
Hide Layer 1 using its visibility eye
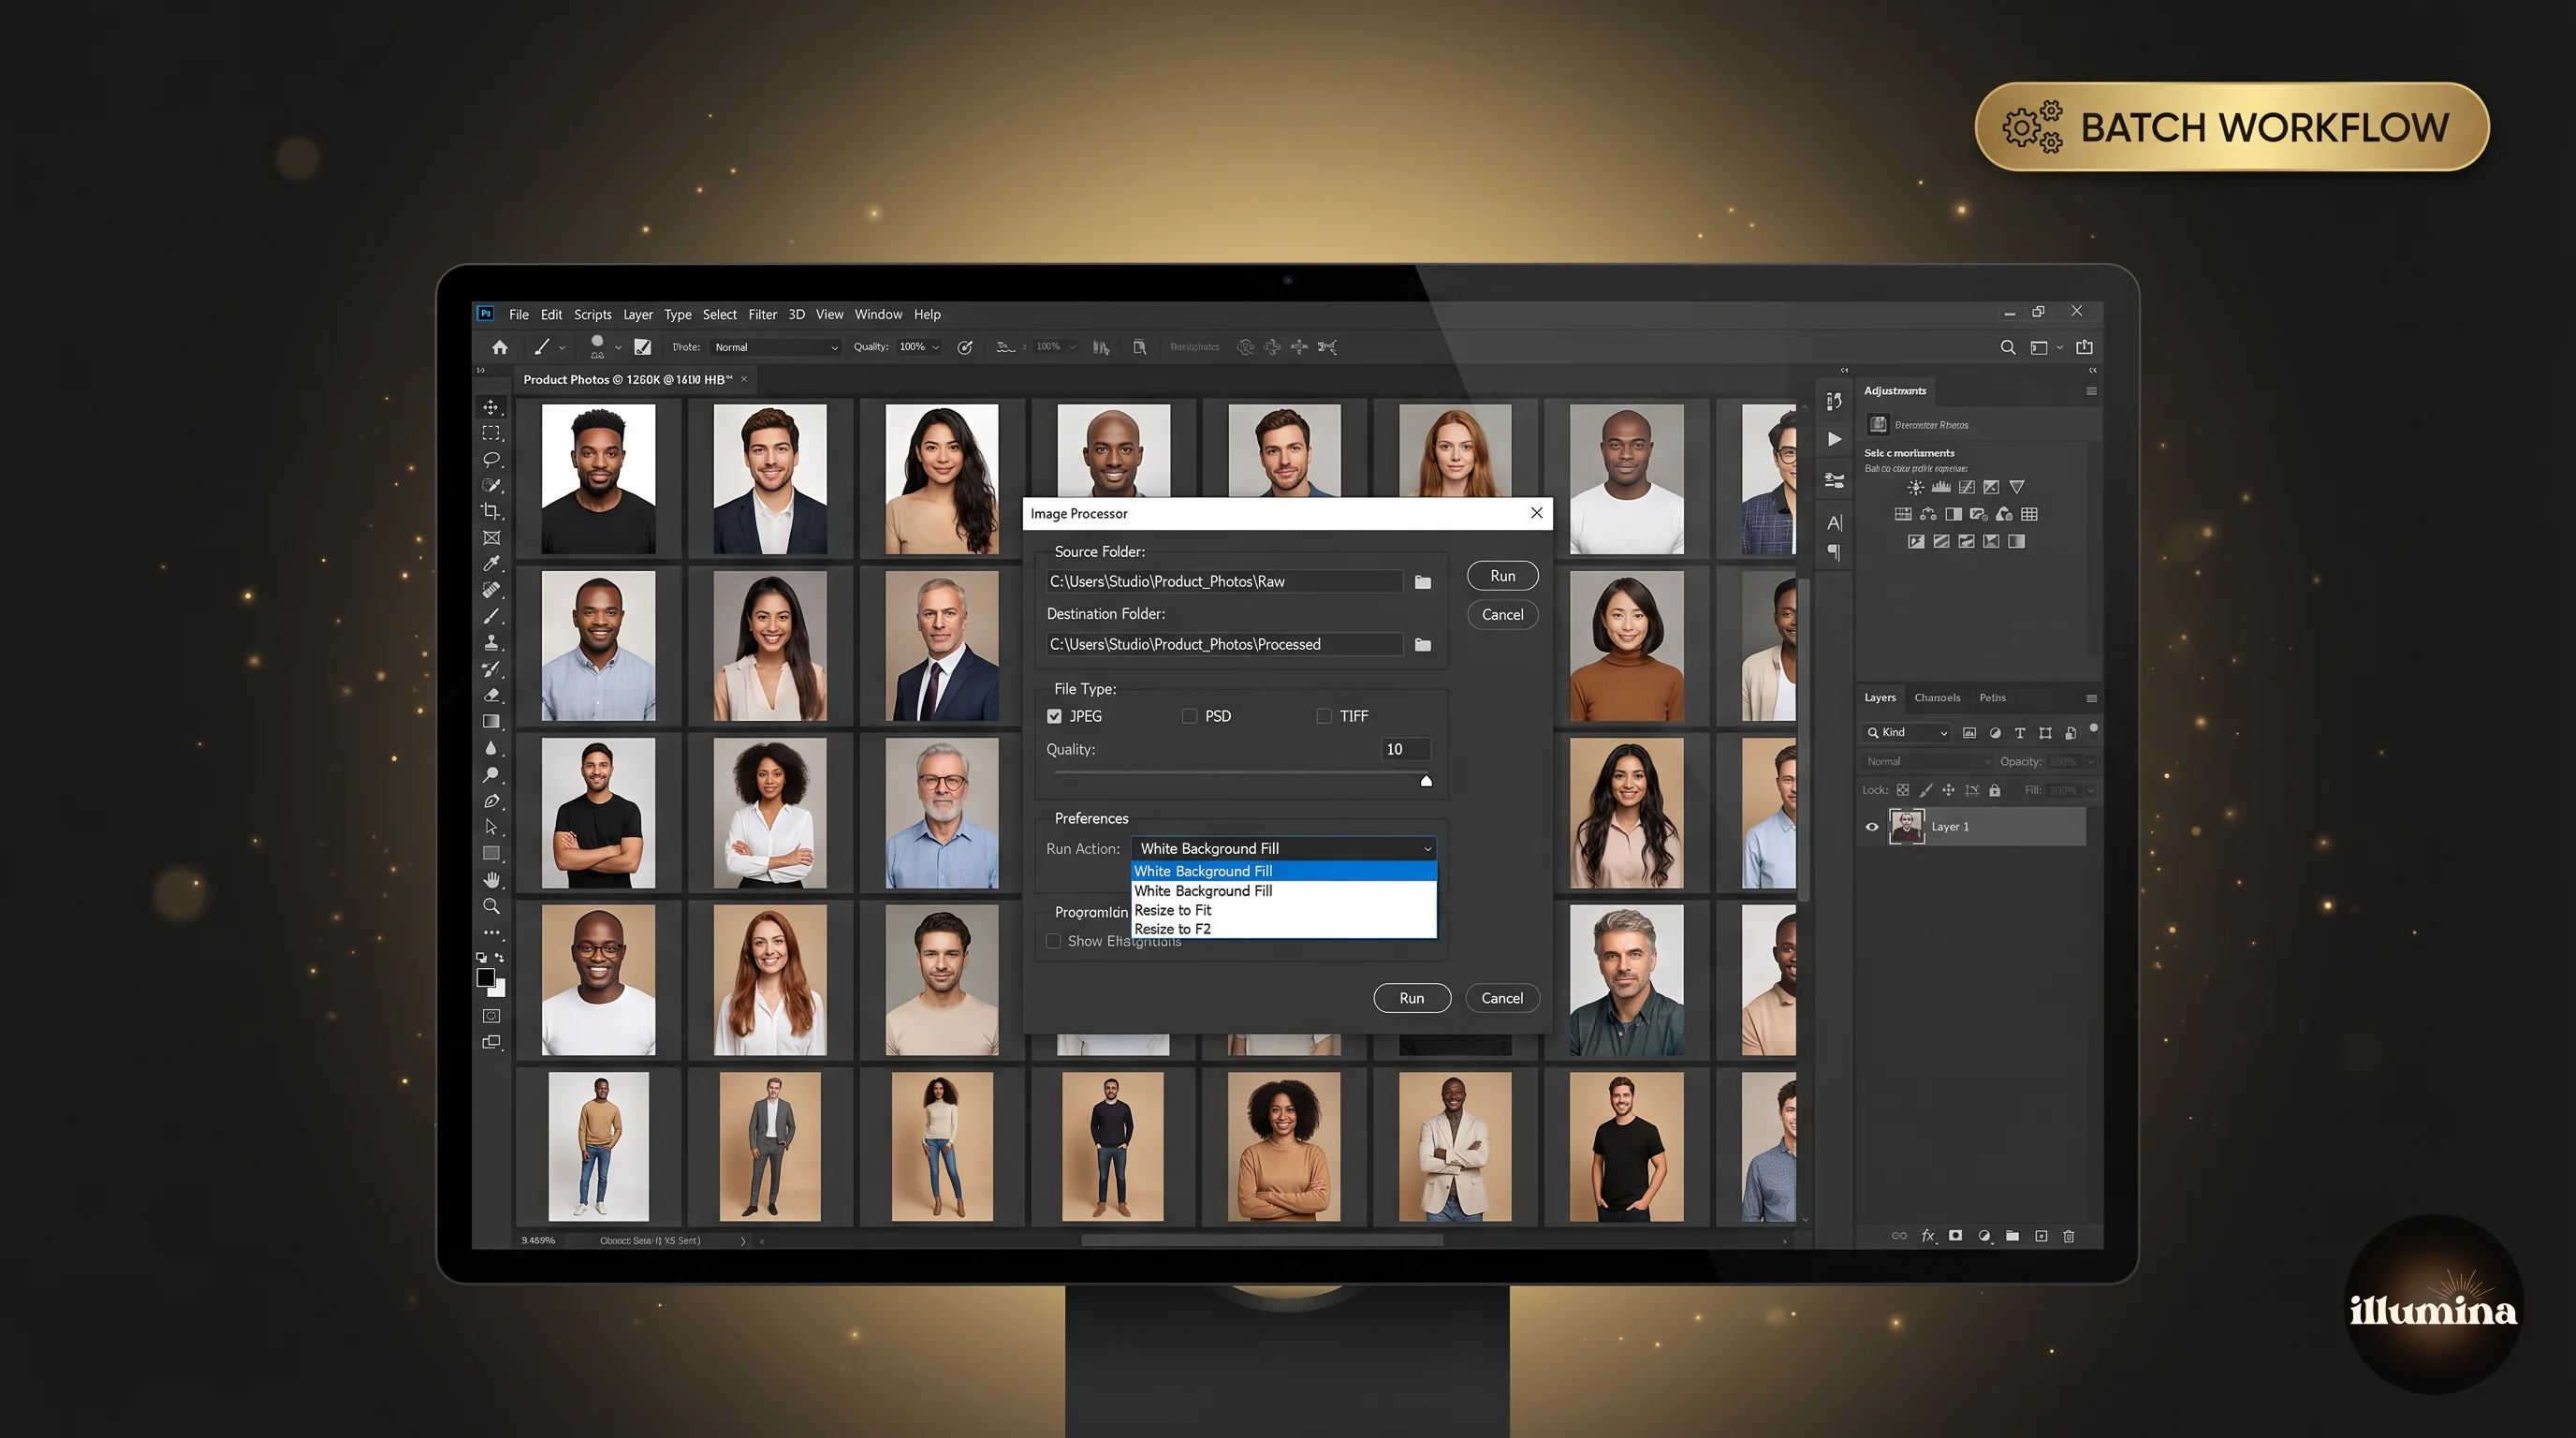(x=1871, y=826)
